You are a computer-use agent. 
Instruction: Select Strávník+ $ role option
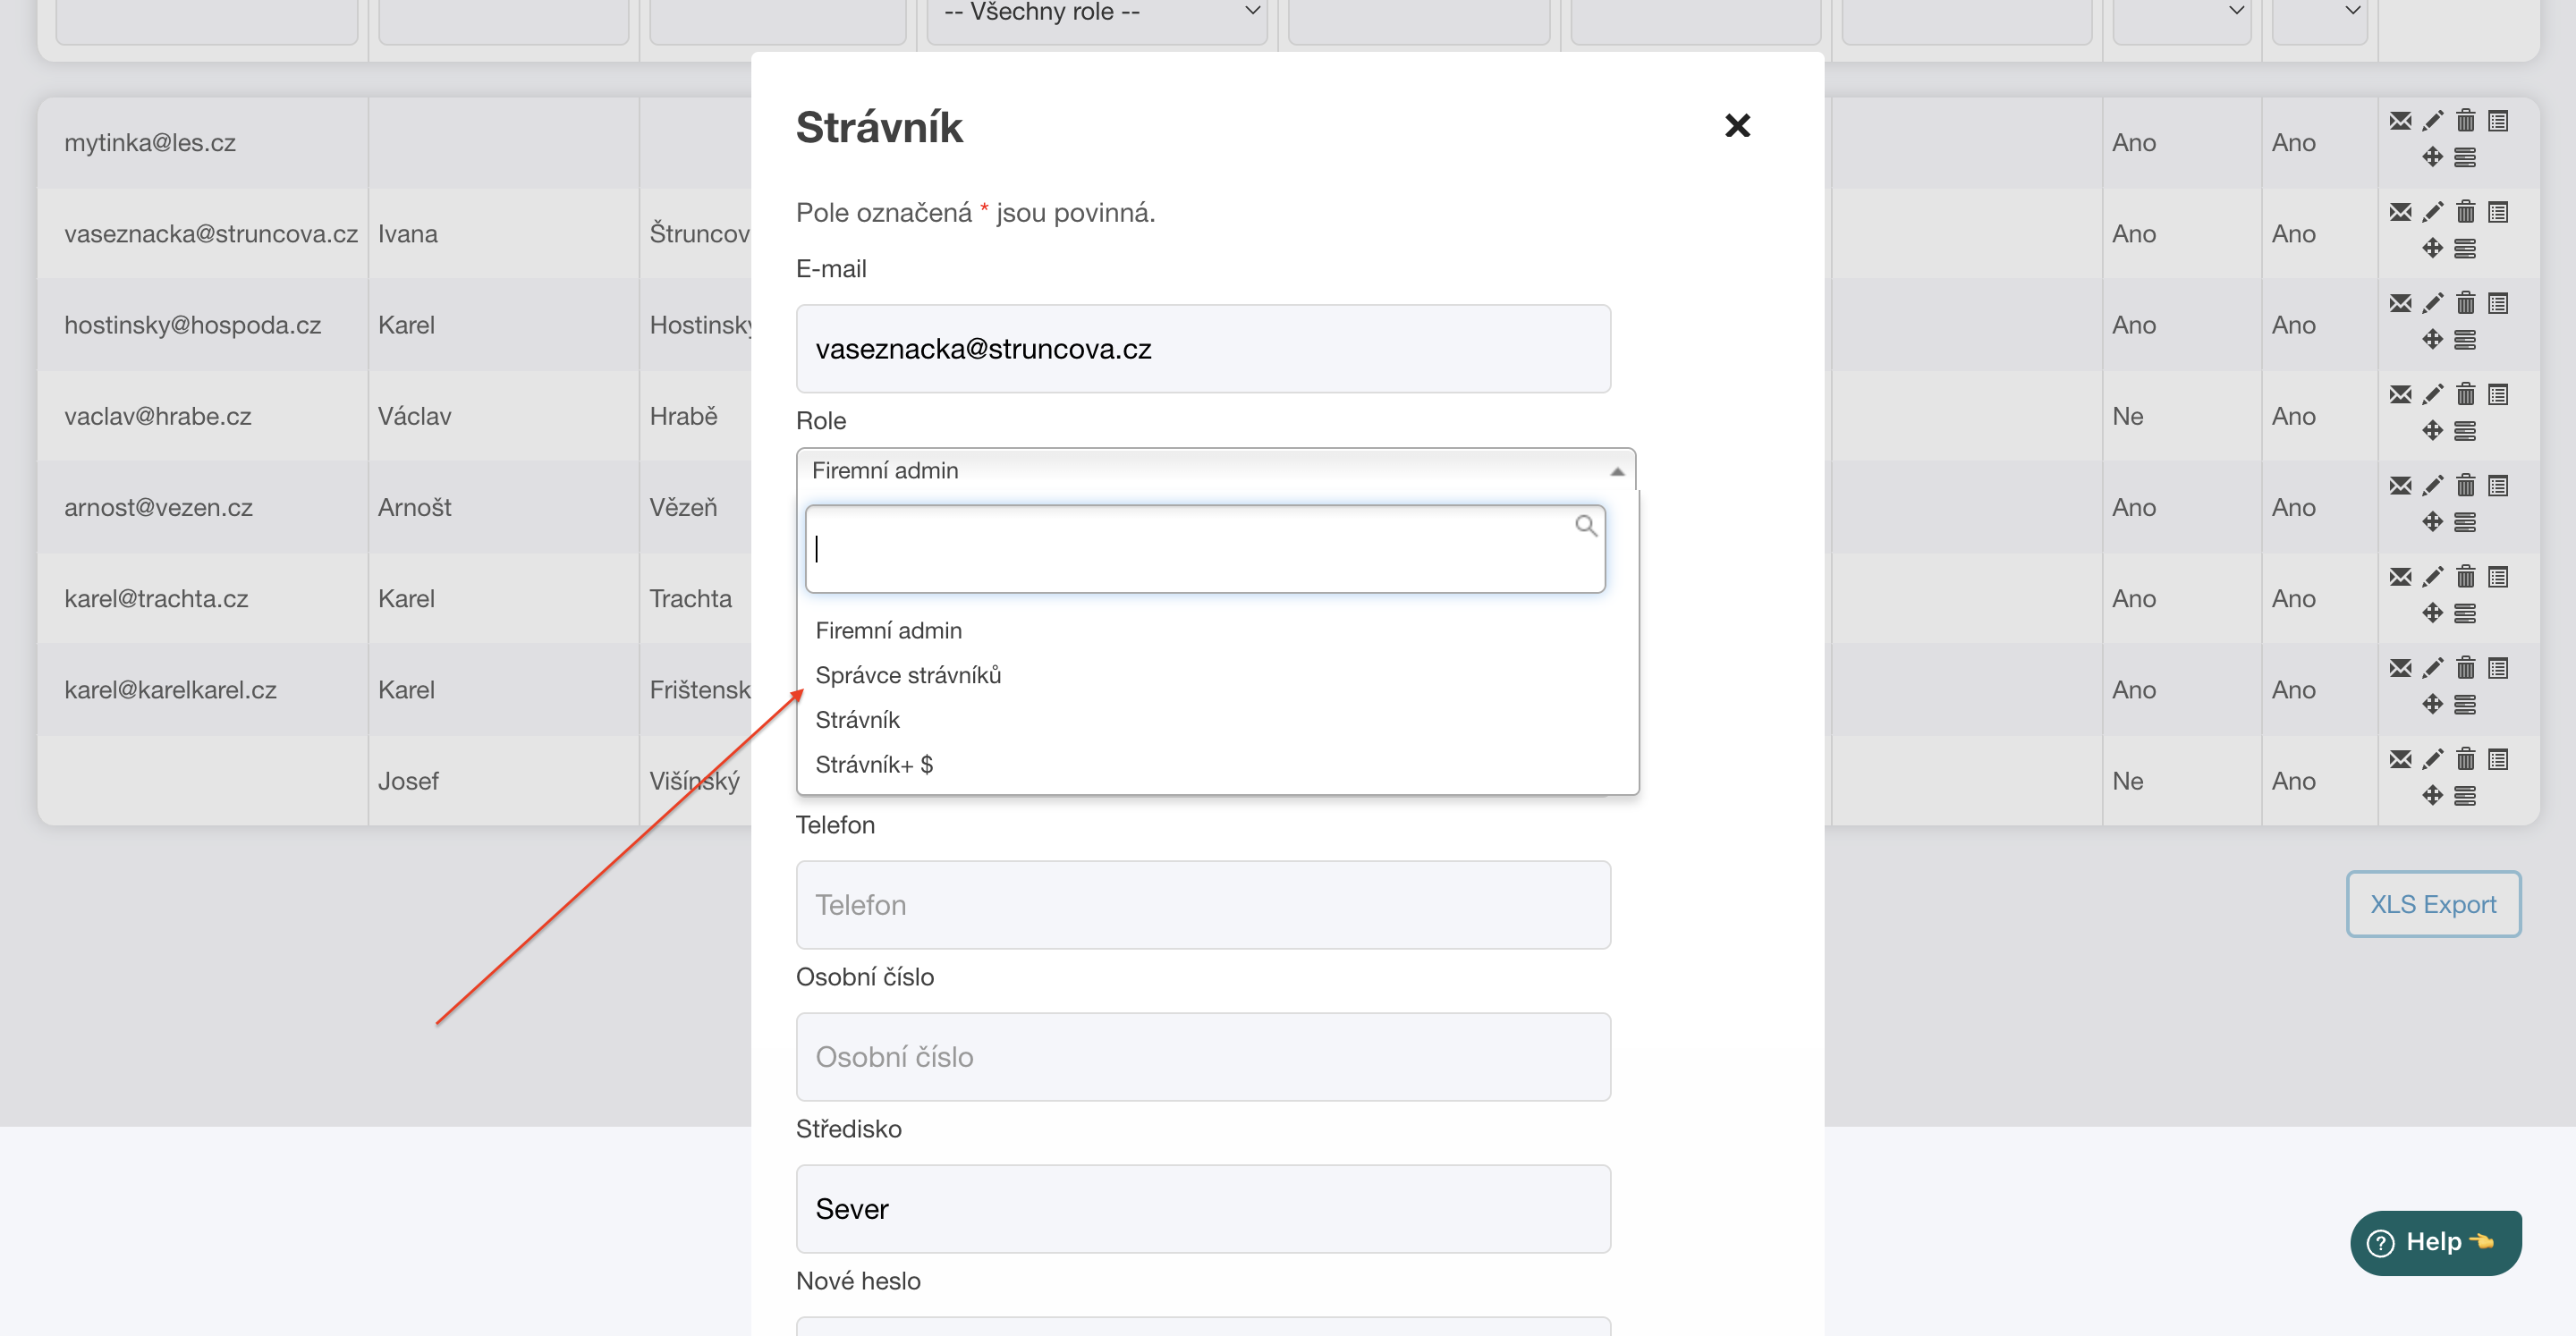click(x=874, y=764)
